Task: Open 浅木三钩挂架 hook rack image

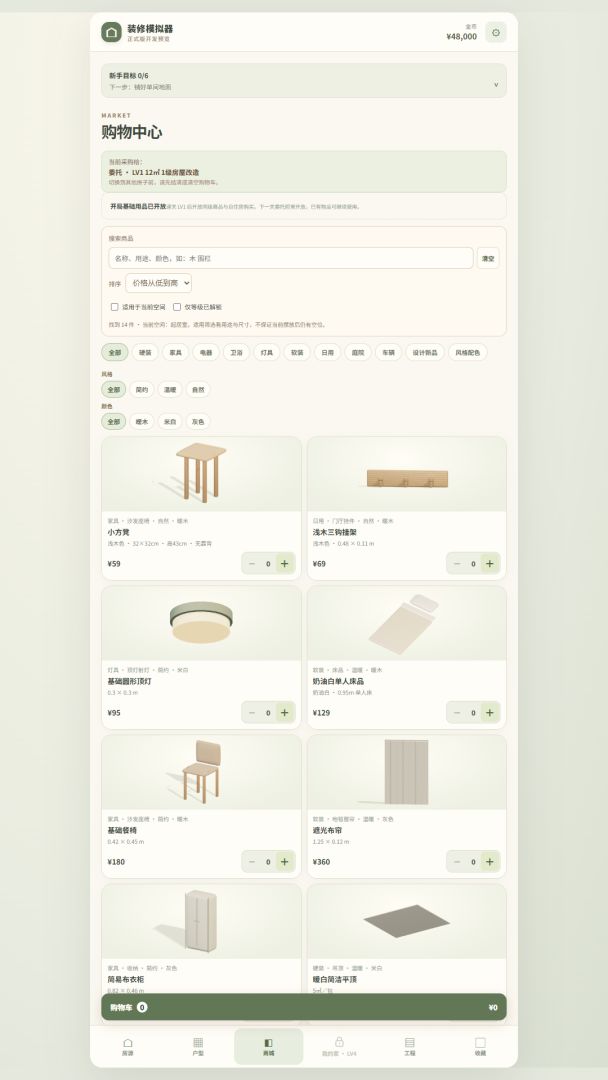Action: (406, 474)
